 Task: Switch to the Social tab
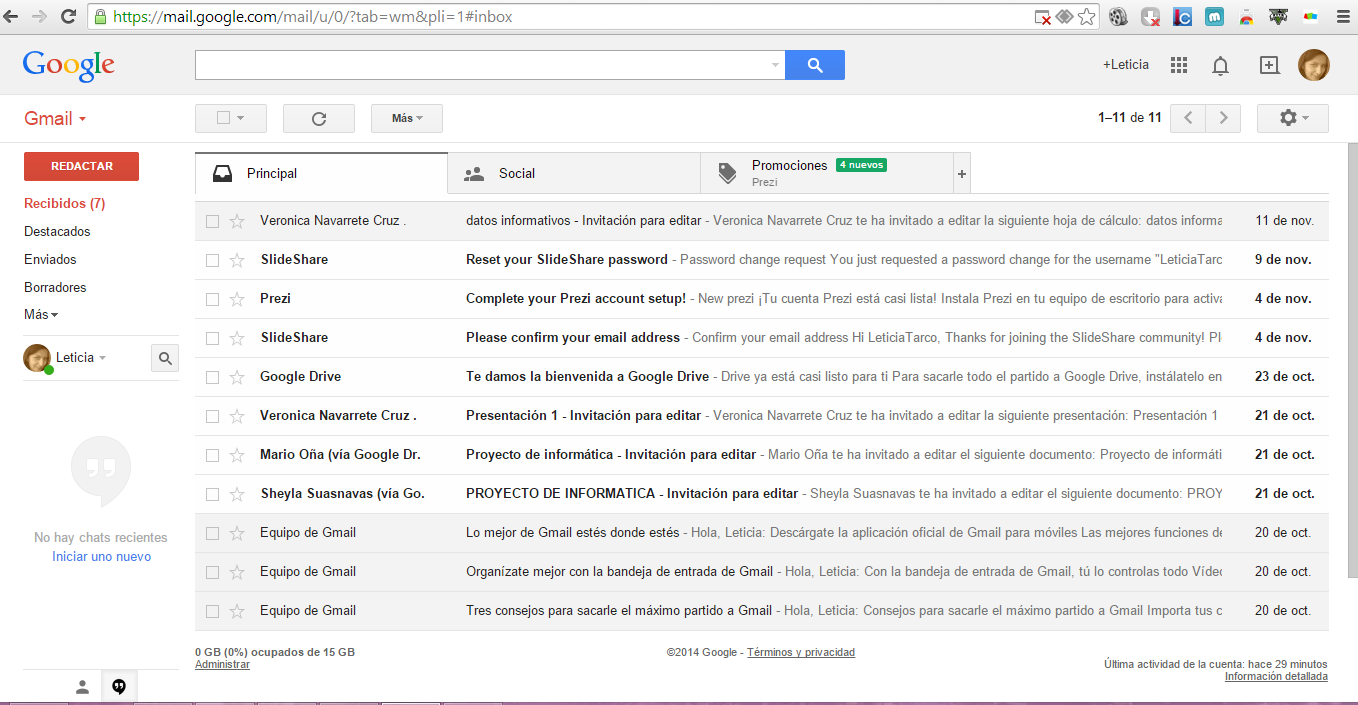[516, 172]
